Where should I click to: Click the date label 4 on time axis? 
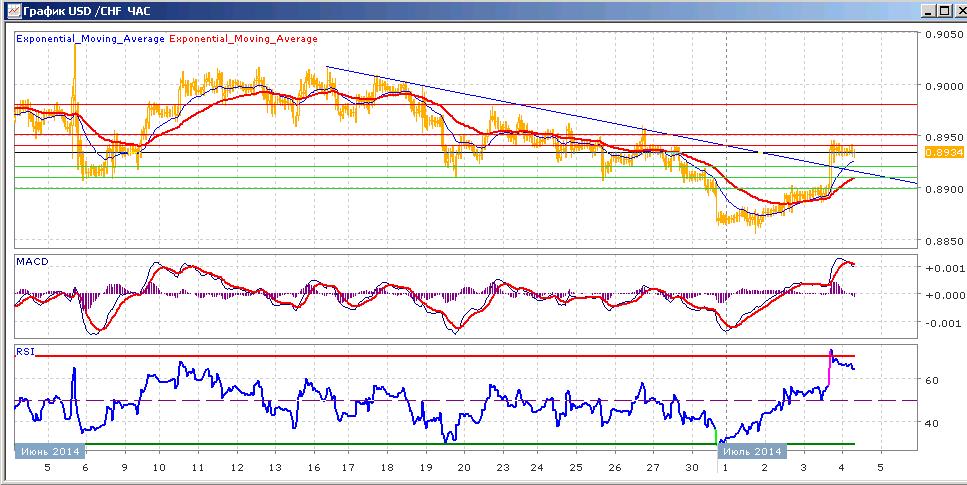(842, 468)
